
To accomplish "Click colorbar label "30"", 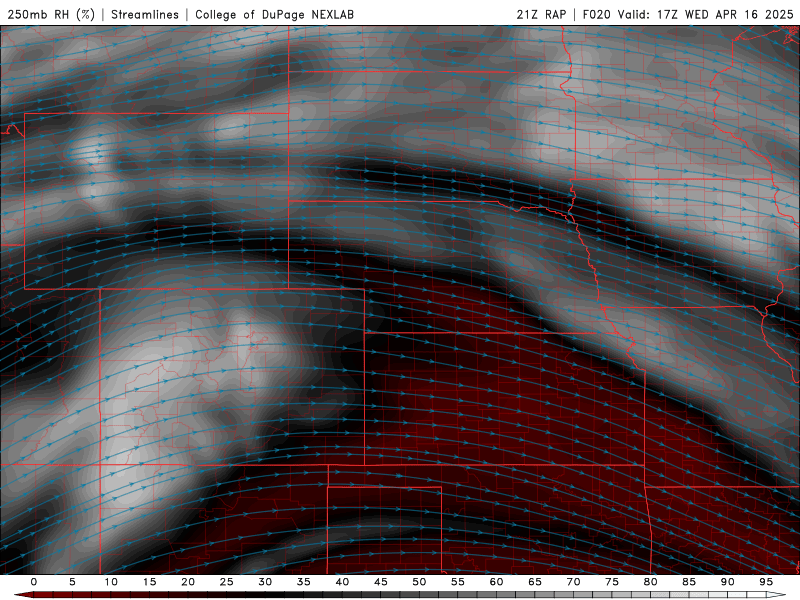I will [265, 582].
